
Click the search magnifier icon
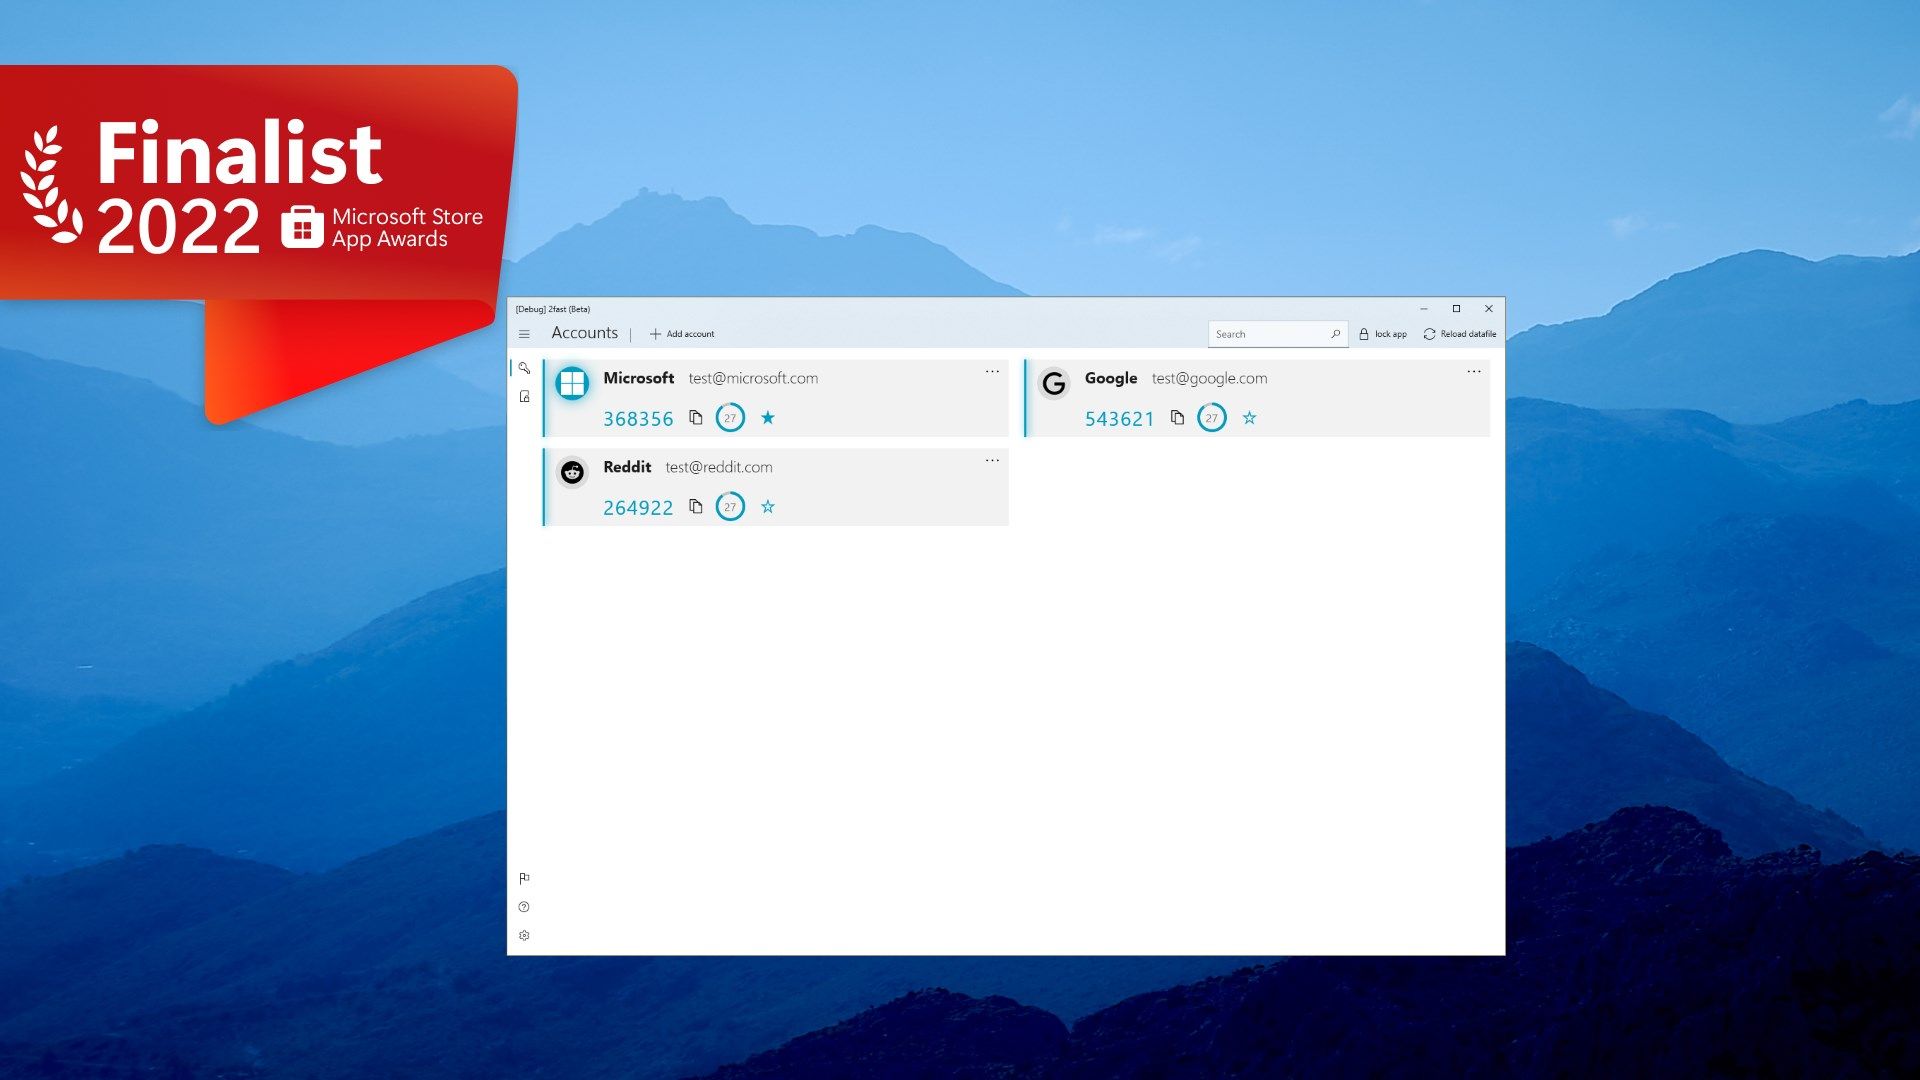point(1335,334)
